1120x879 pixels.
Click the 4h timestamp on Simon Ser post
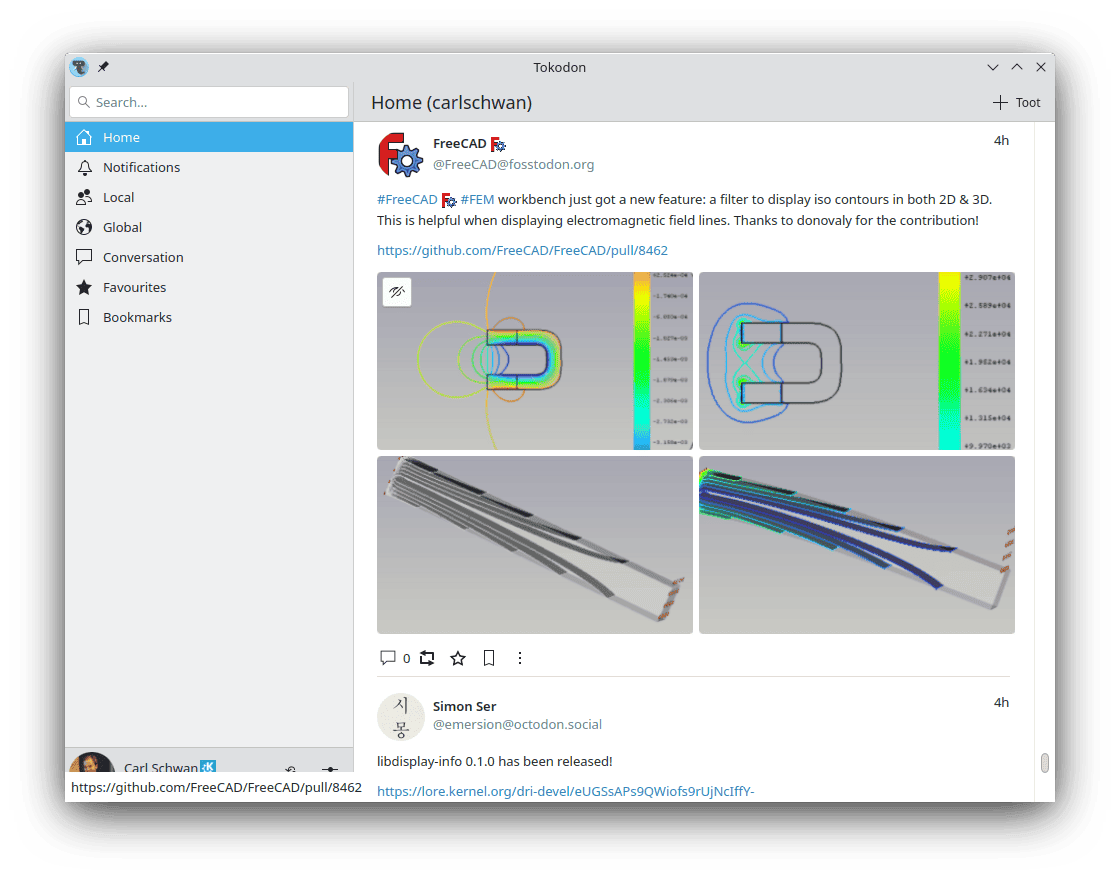[x=1001, y=703]
